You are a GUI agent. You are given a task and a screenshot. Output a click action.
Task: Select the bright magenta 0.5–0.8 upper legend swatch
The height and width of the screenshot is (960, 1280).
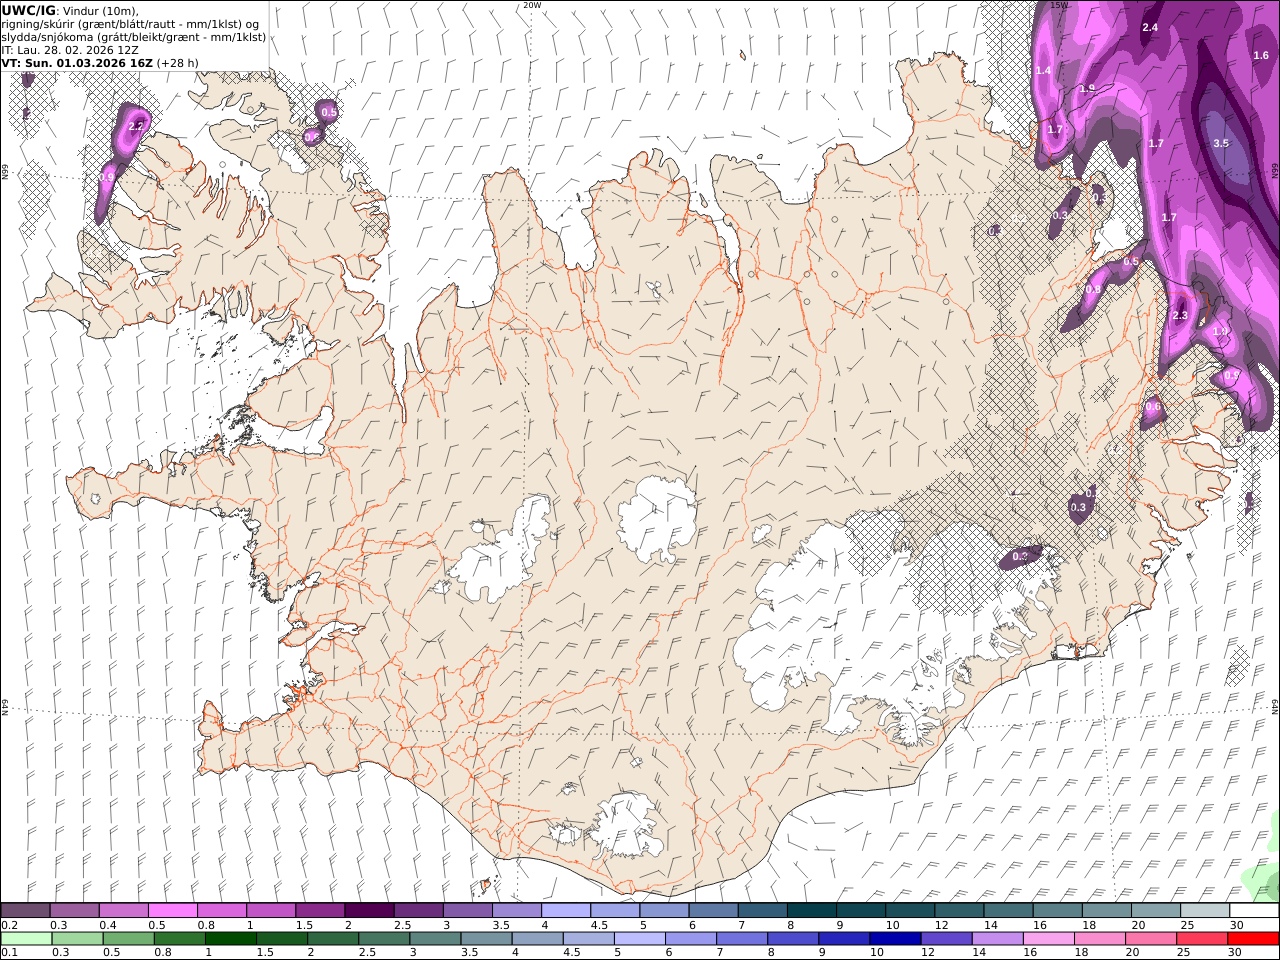point(173,911)
